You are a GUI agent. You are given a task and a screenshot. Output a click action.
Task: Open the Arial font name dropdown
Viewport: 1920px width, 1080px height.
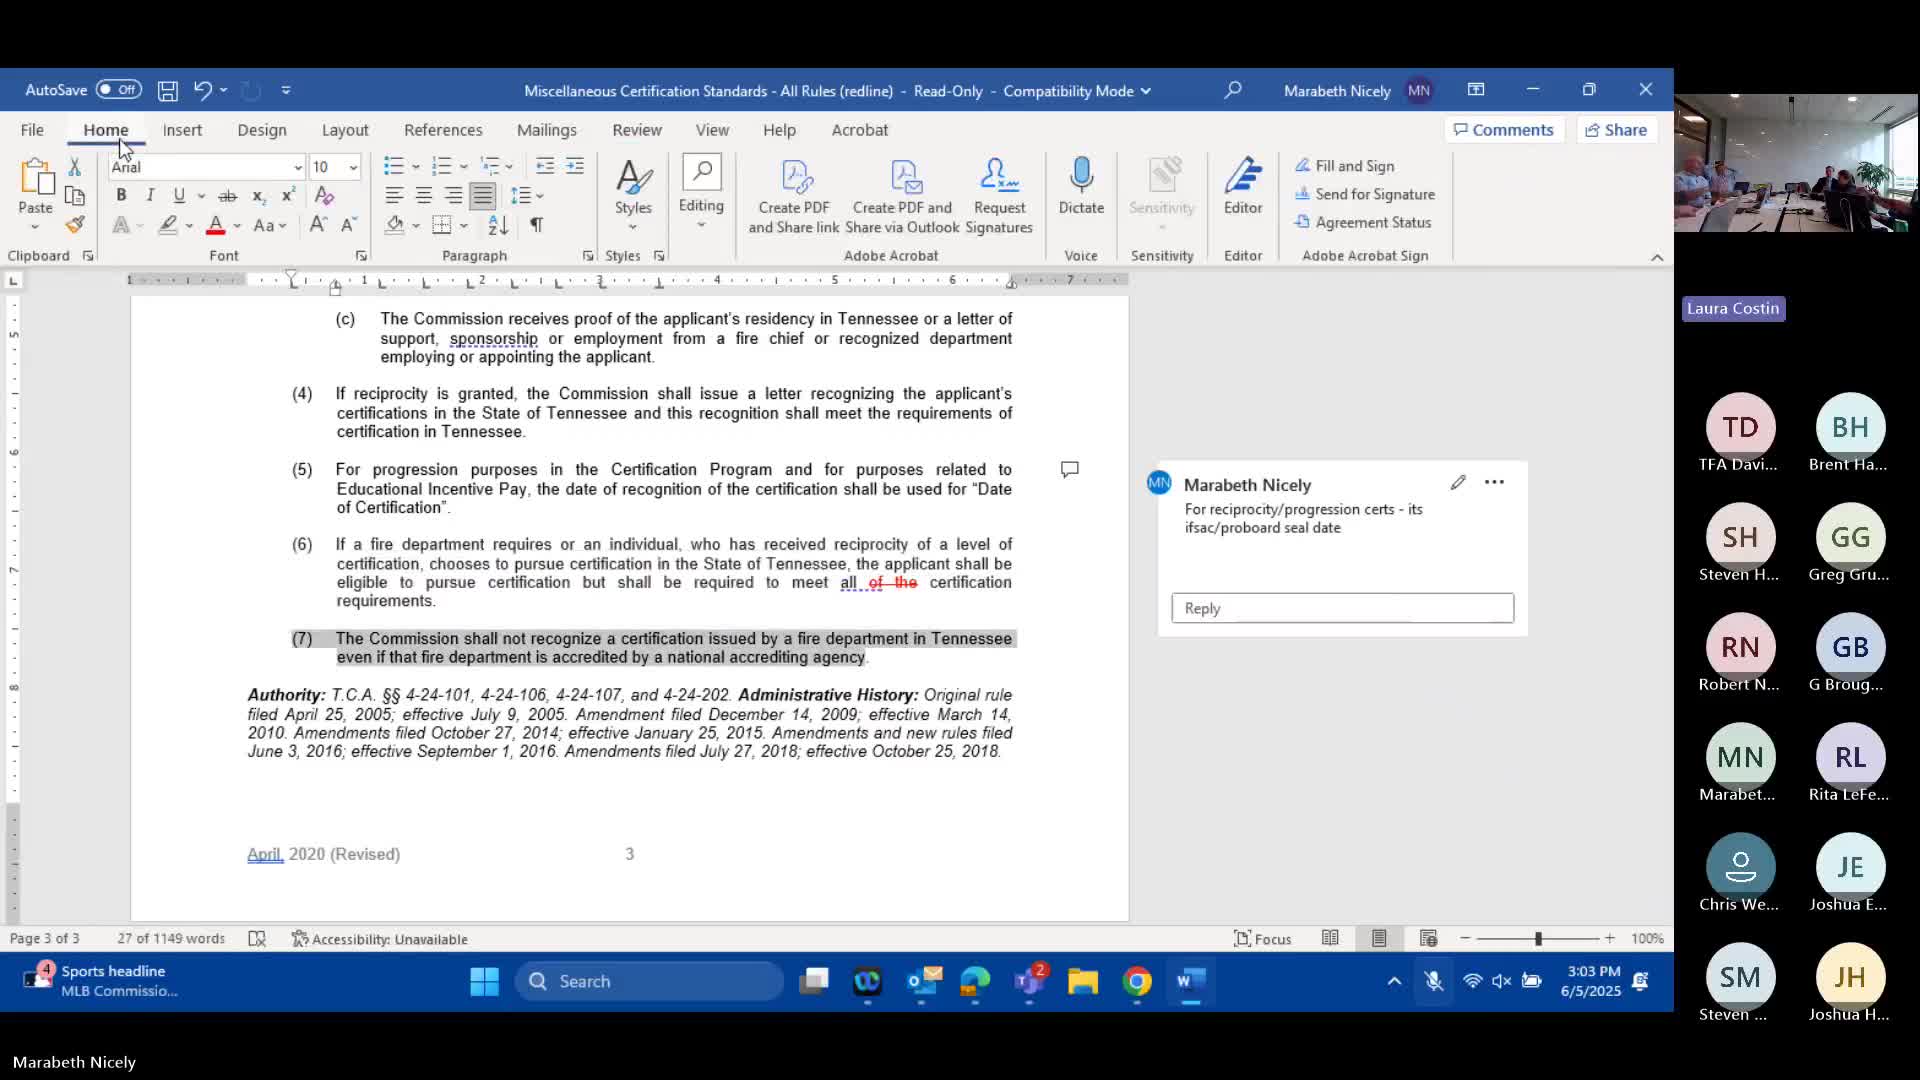point(297,167)
